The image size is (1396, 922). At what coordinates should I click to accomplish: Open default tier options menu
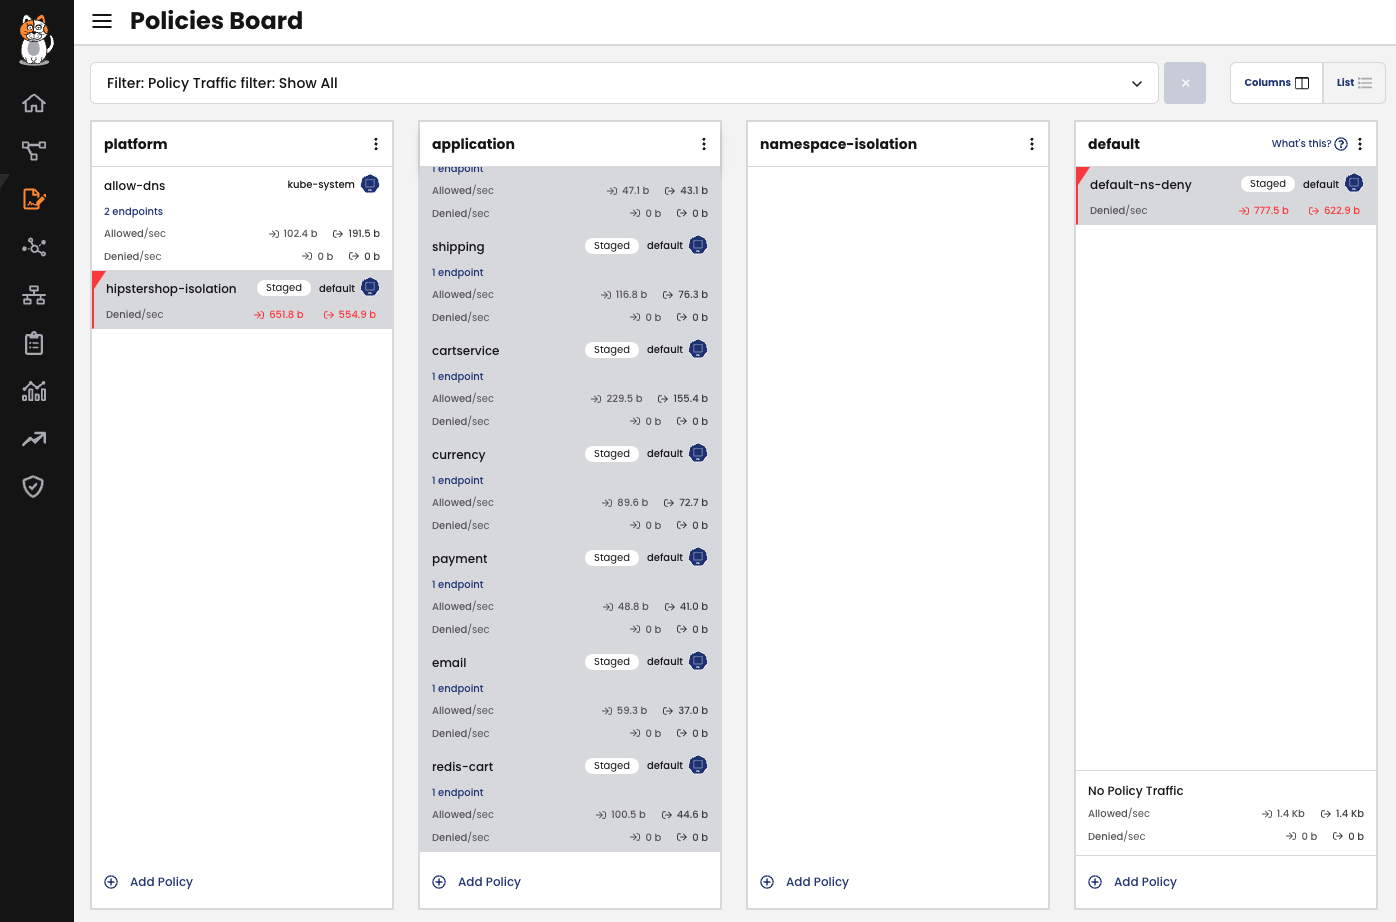pos(1360,144)
